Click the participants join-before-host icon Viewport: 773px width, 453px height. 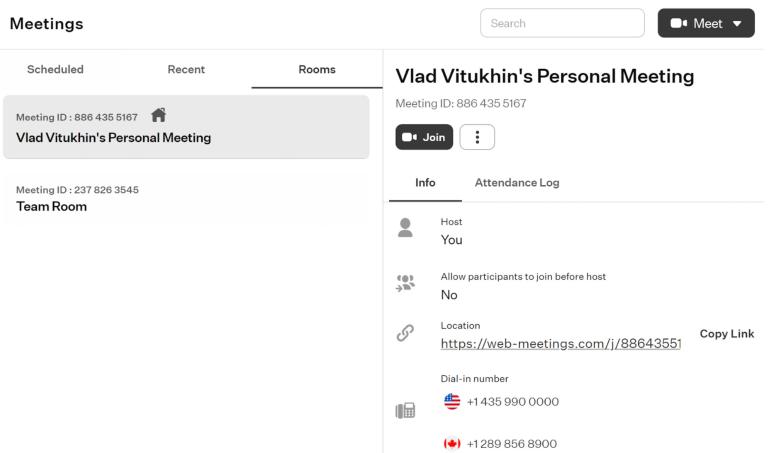[x=405, y=283]
